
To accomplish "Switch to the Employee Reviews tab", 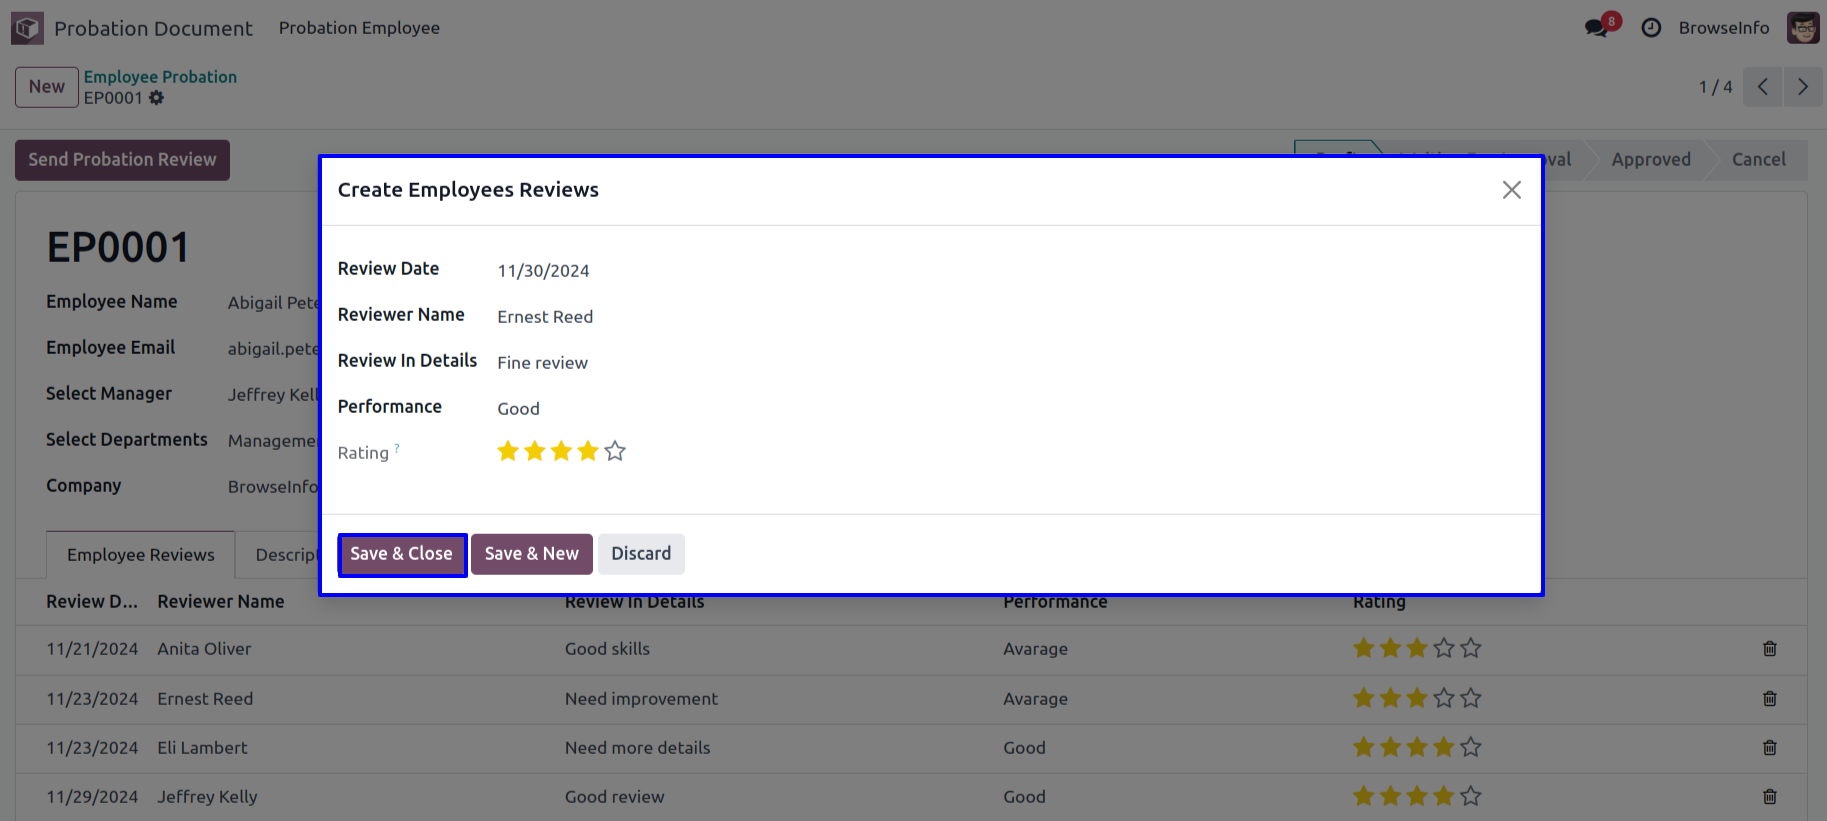I will coord(140,555).
